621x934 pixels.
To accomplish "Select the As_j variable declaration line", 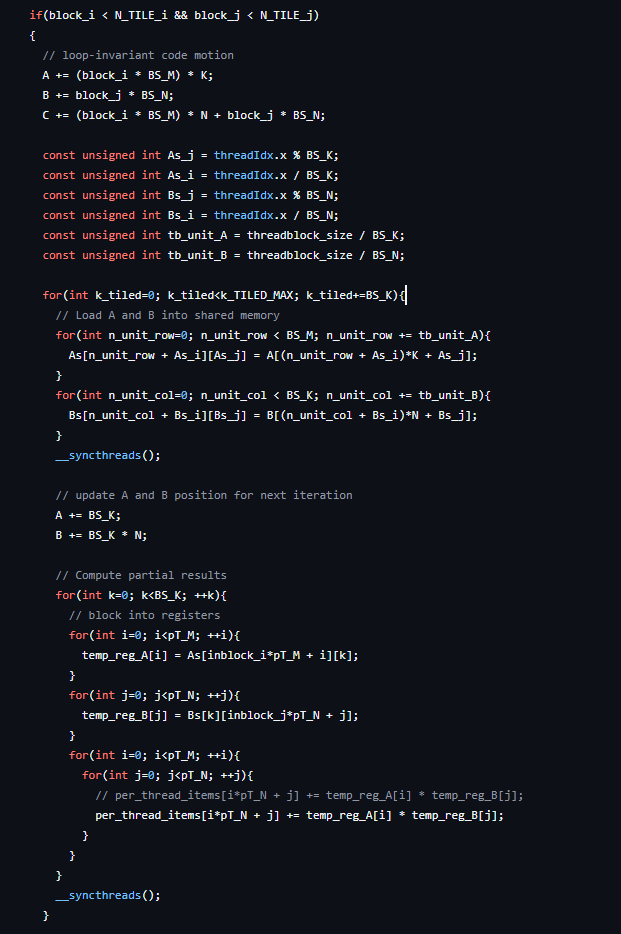I will coord(192,155).
